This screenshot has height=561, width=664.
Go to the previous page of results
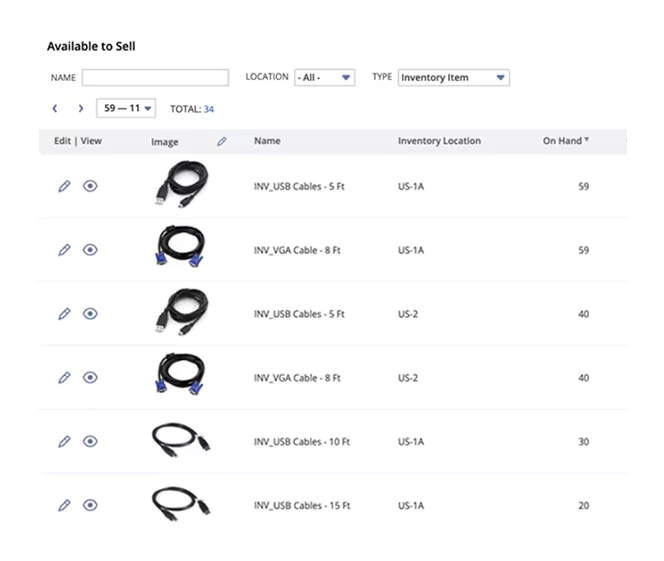(55, 108)
